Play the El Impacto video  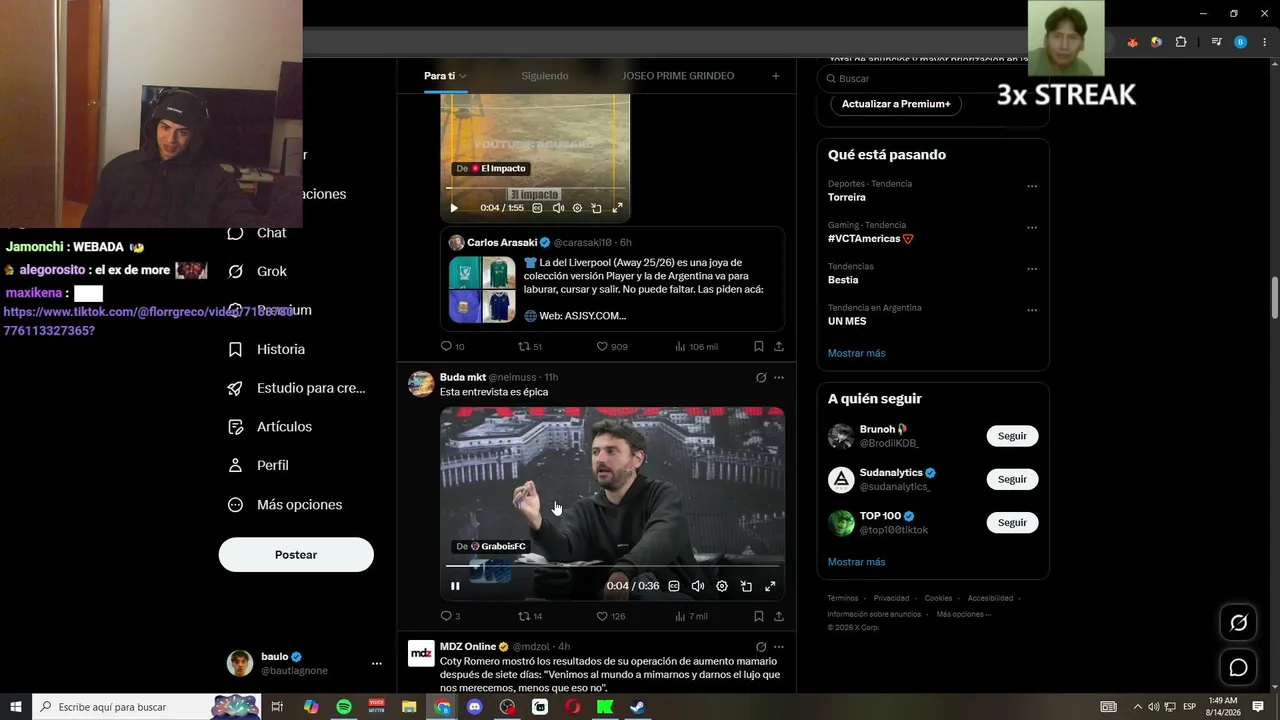pyautogui.click(x=453, y=208)
